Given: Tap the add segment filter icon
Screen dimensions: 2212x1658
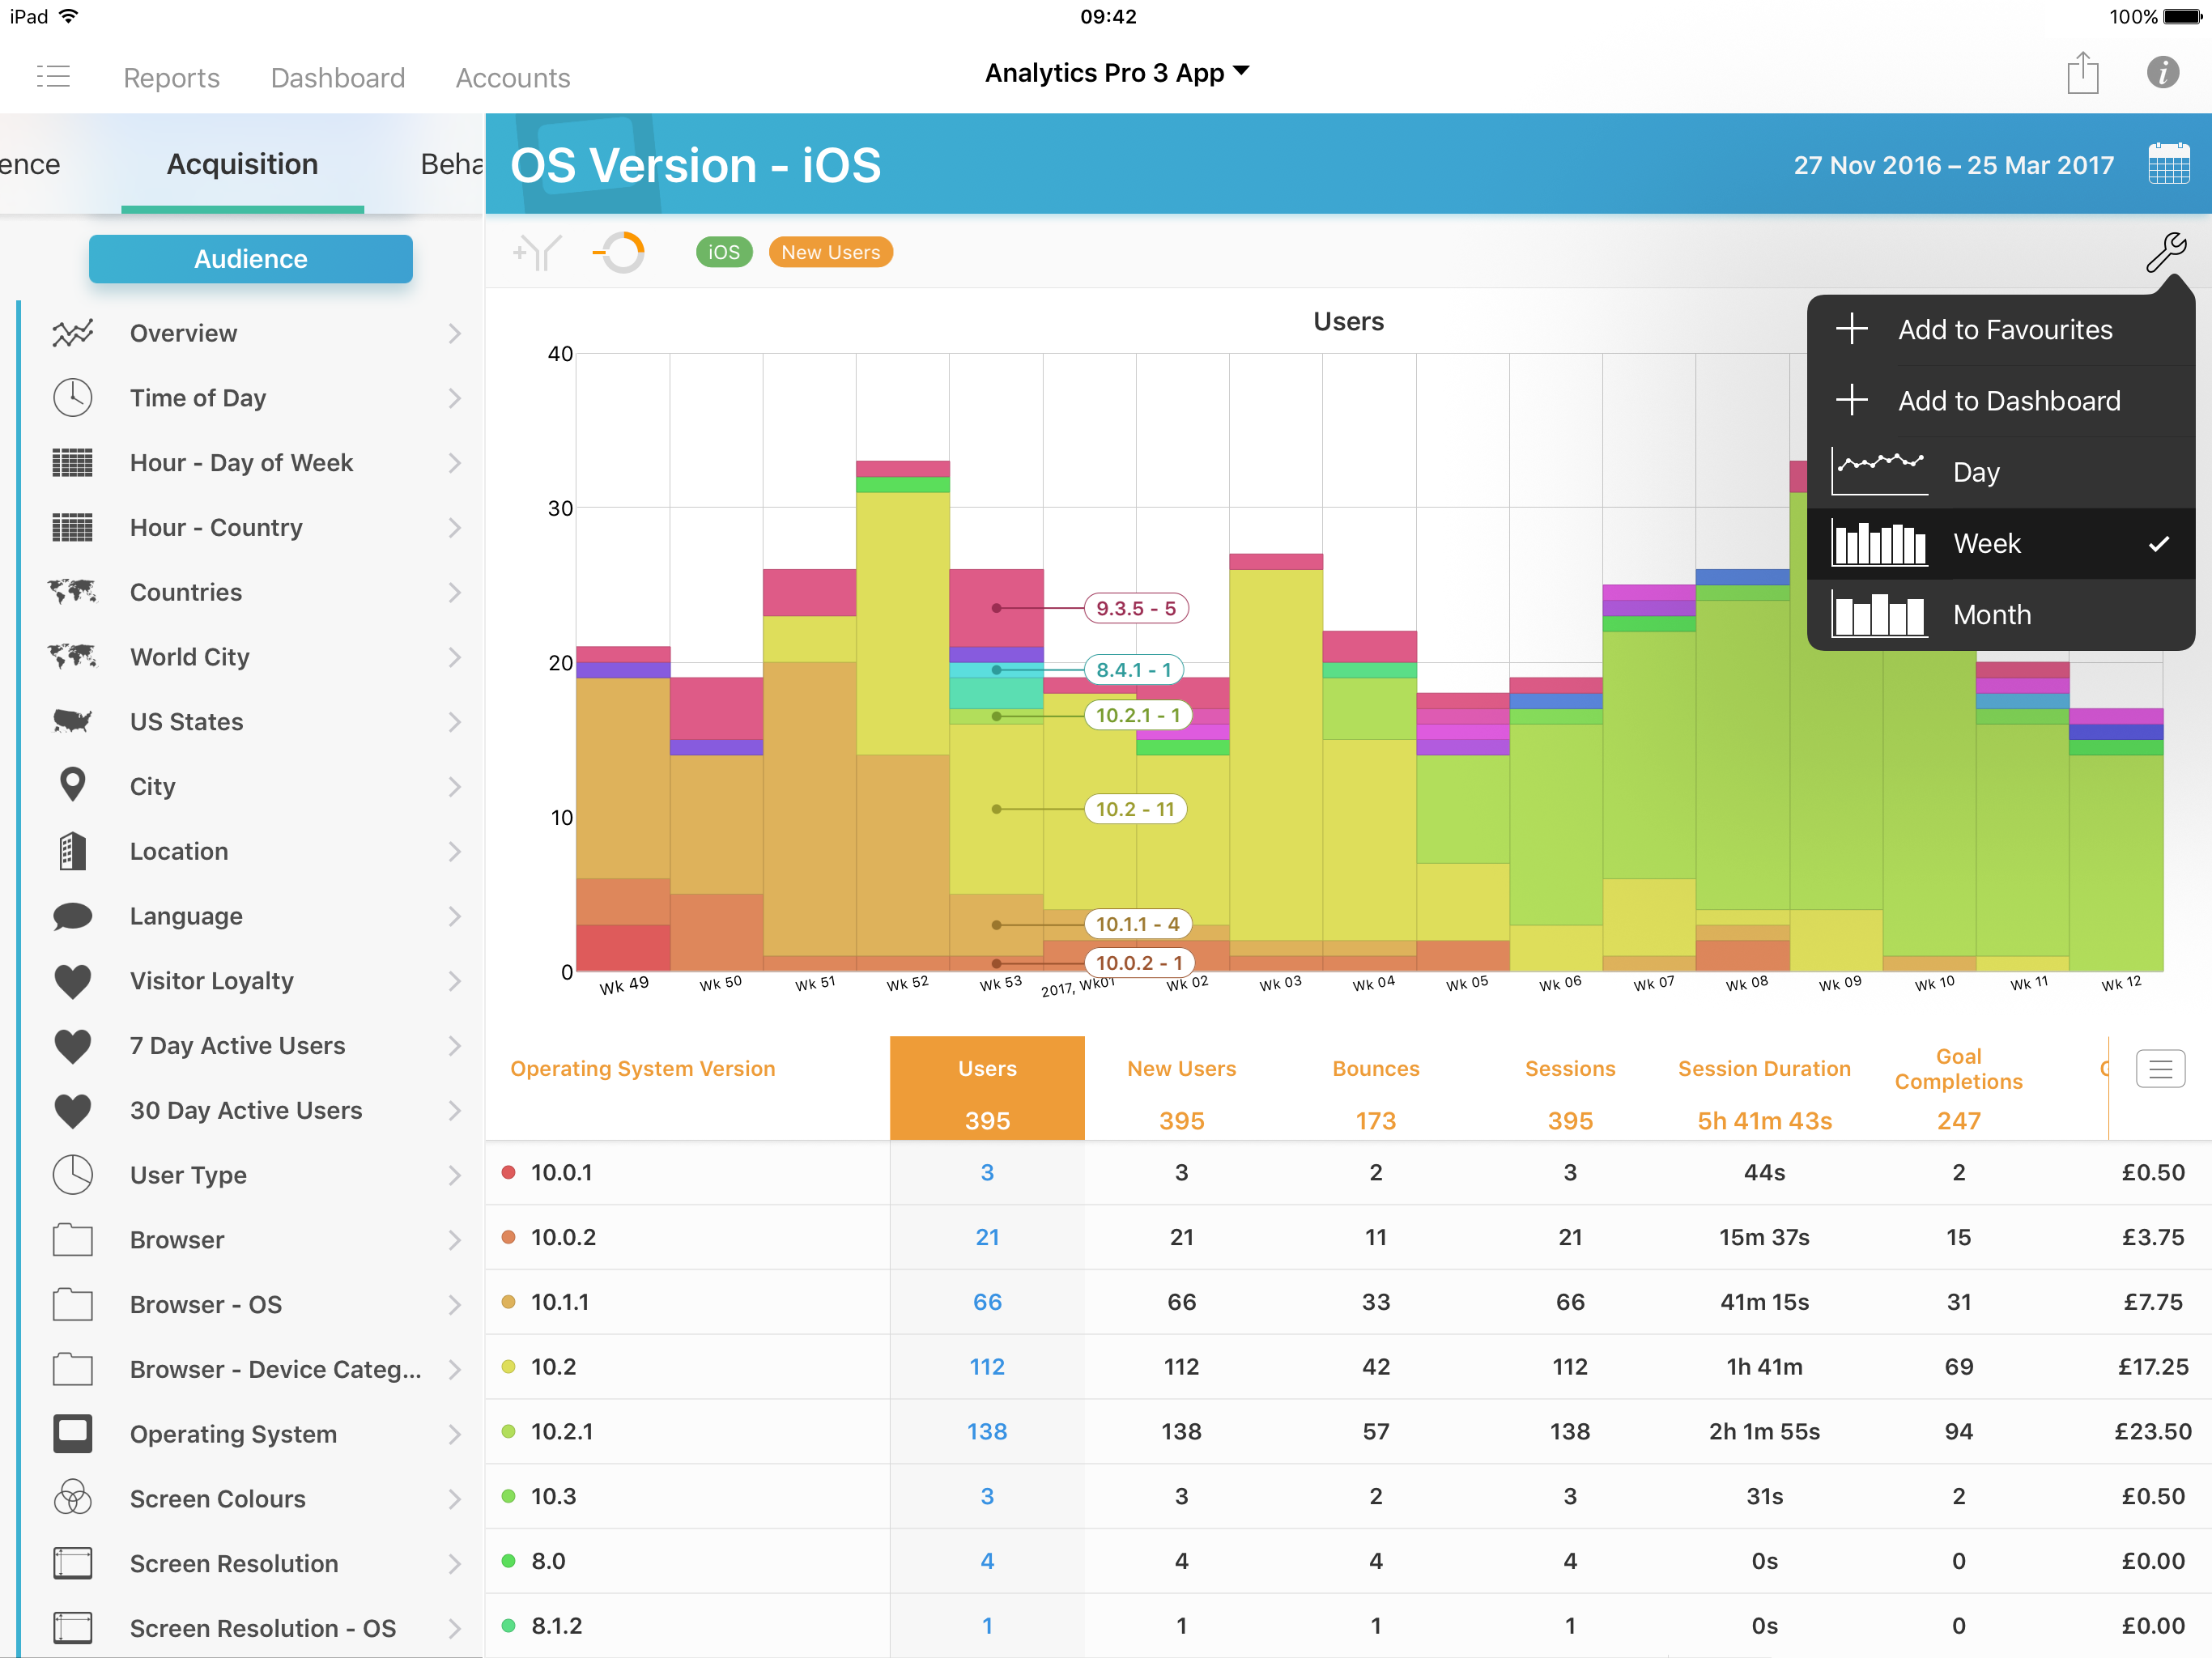Looking at the screenshot, I should point(537,253).
